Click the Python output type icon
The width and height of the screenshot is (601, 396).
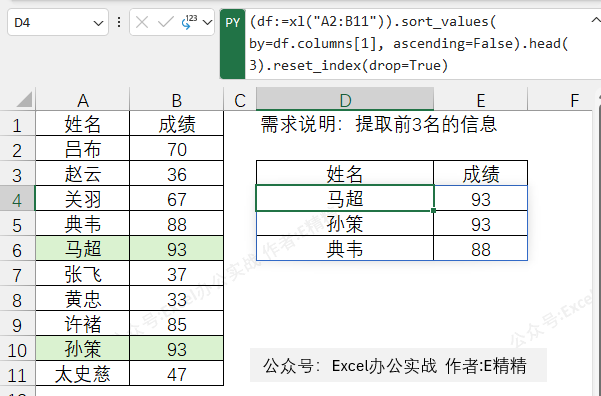point(189,22)
